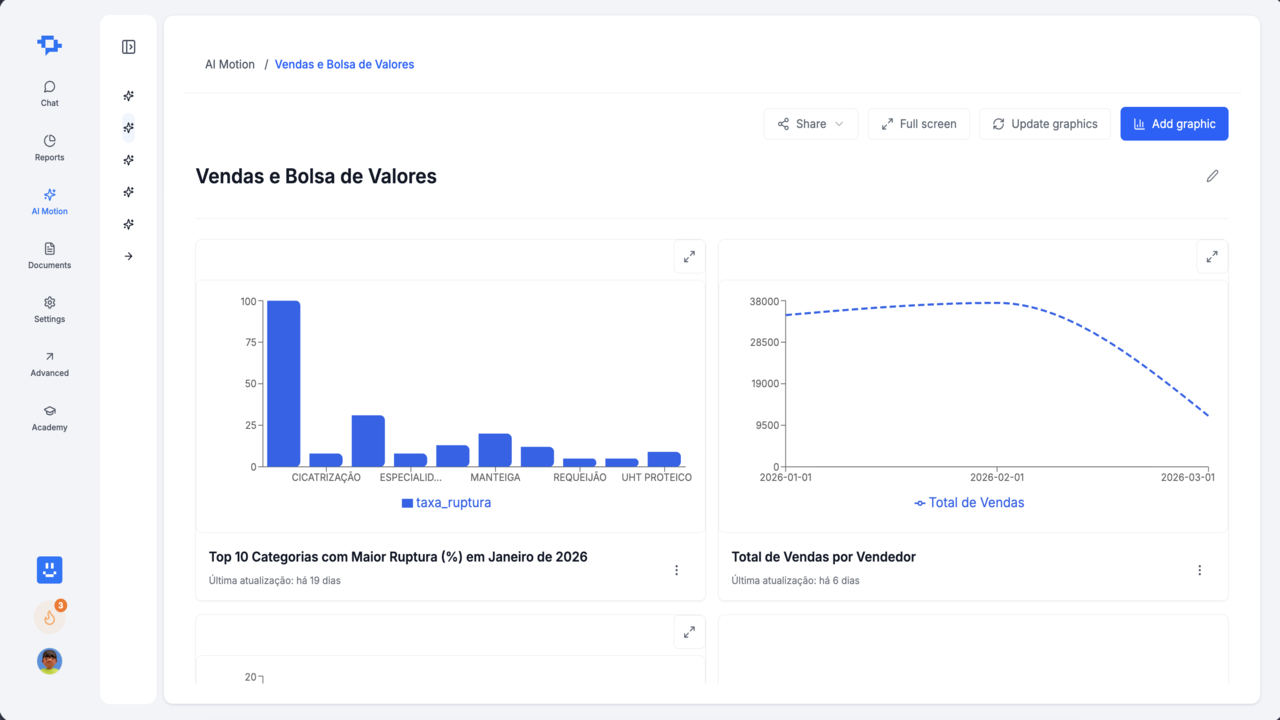The image size is (1280, 720).
Task: Click the Add graphic button
Action: pyautogui.click(x=1174, y=124)
